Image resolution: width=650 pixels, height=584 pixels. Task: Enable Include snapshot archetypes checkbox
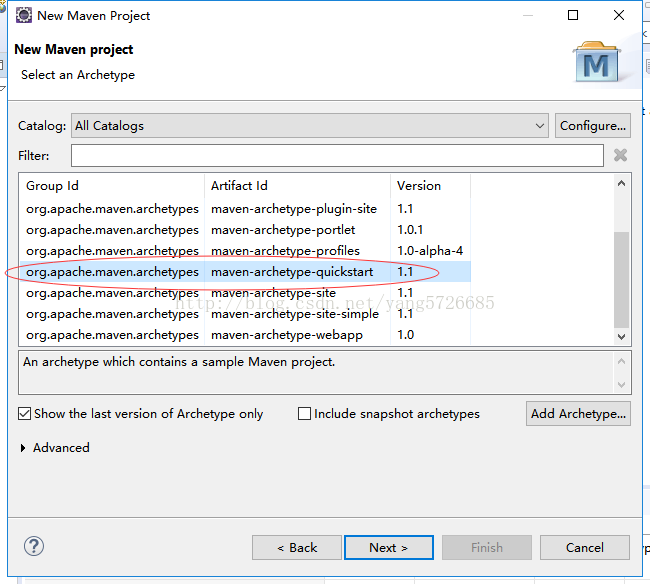coord(304,414)
